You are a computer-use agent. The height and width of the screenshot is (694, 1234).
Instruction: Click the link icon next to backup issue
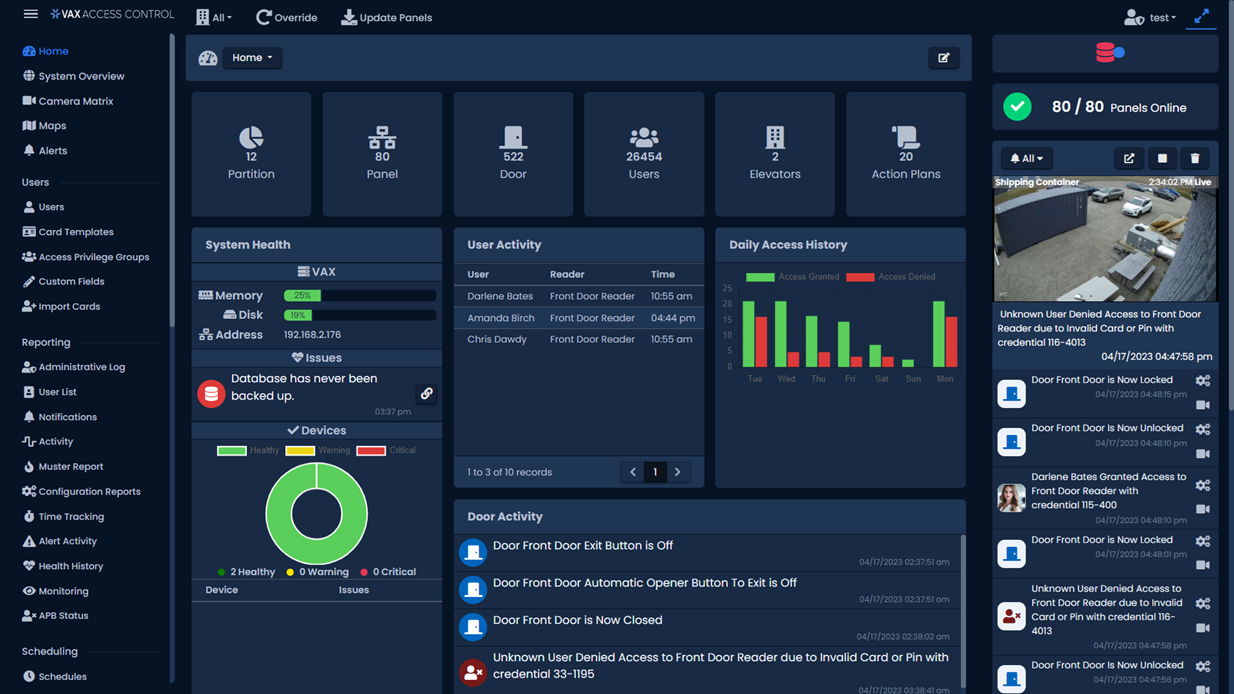tap(426, 394)
